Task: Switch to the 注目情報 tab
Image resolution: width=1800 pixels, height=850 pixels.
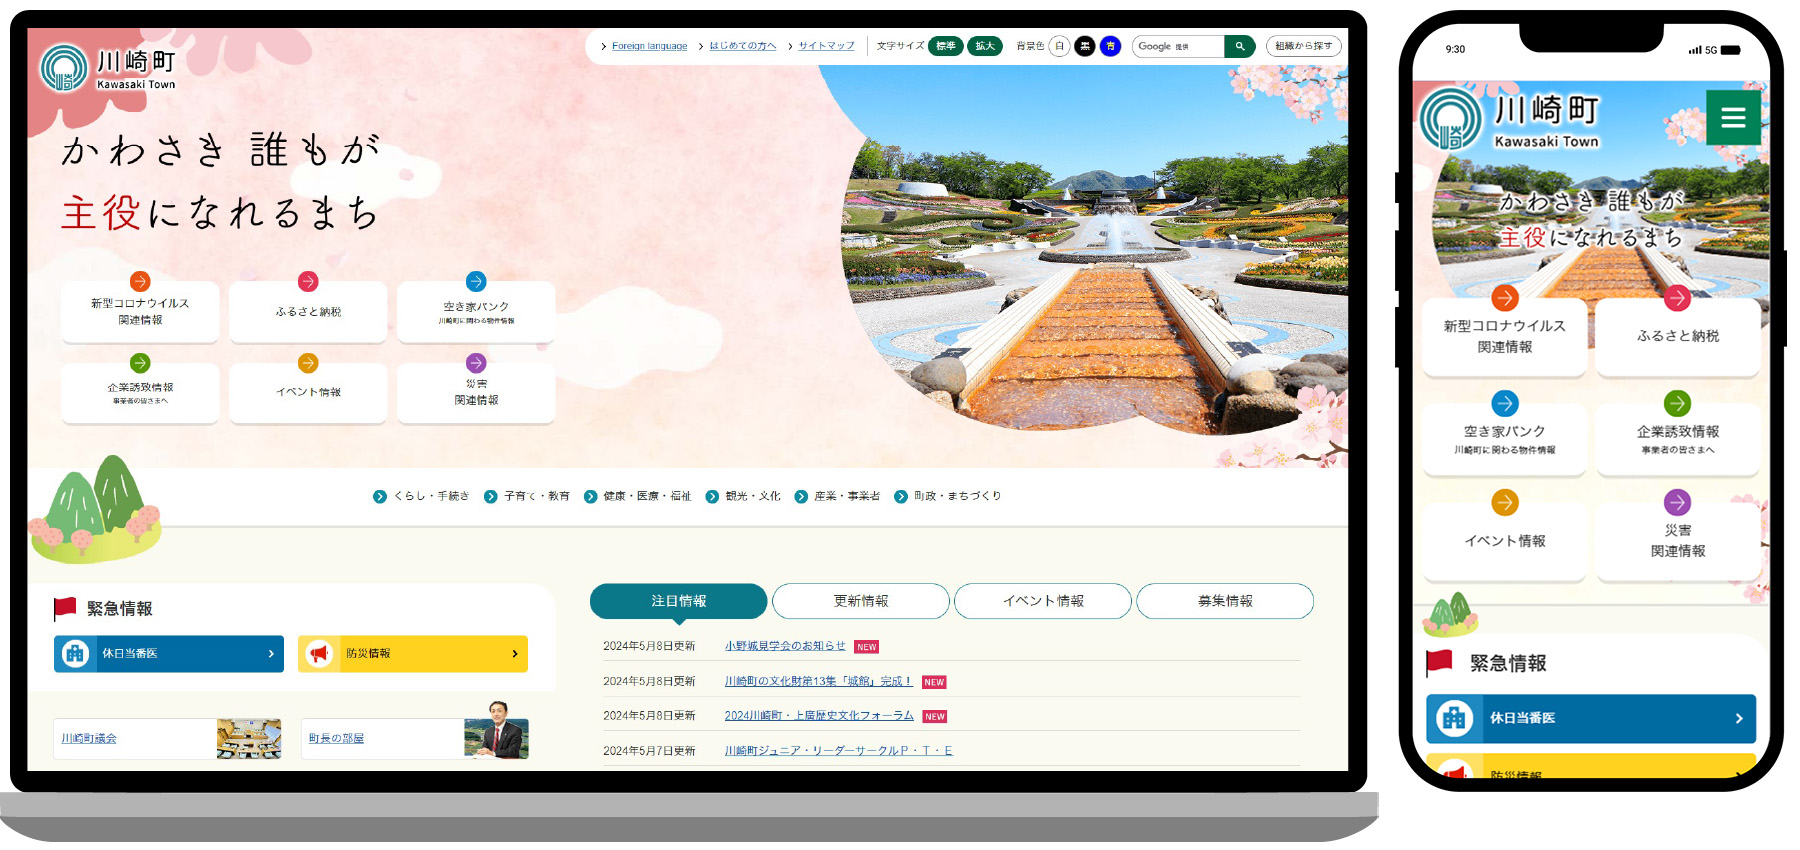Action: pyautogui.click(x=679, y=601)
